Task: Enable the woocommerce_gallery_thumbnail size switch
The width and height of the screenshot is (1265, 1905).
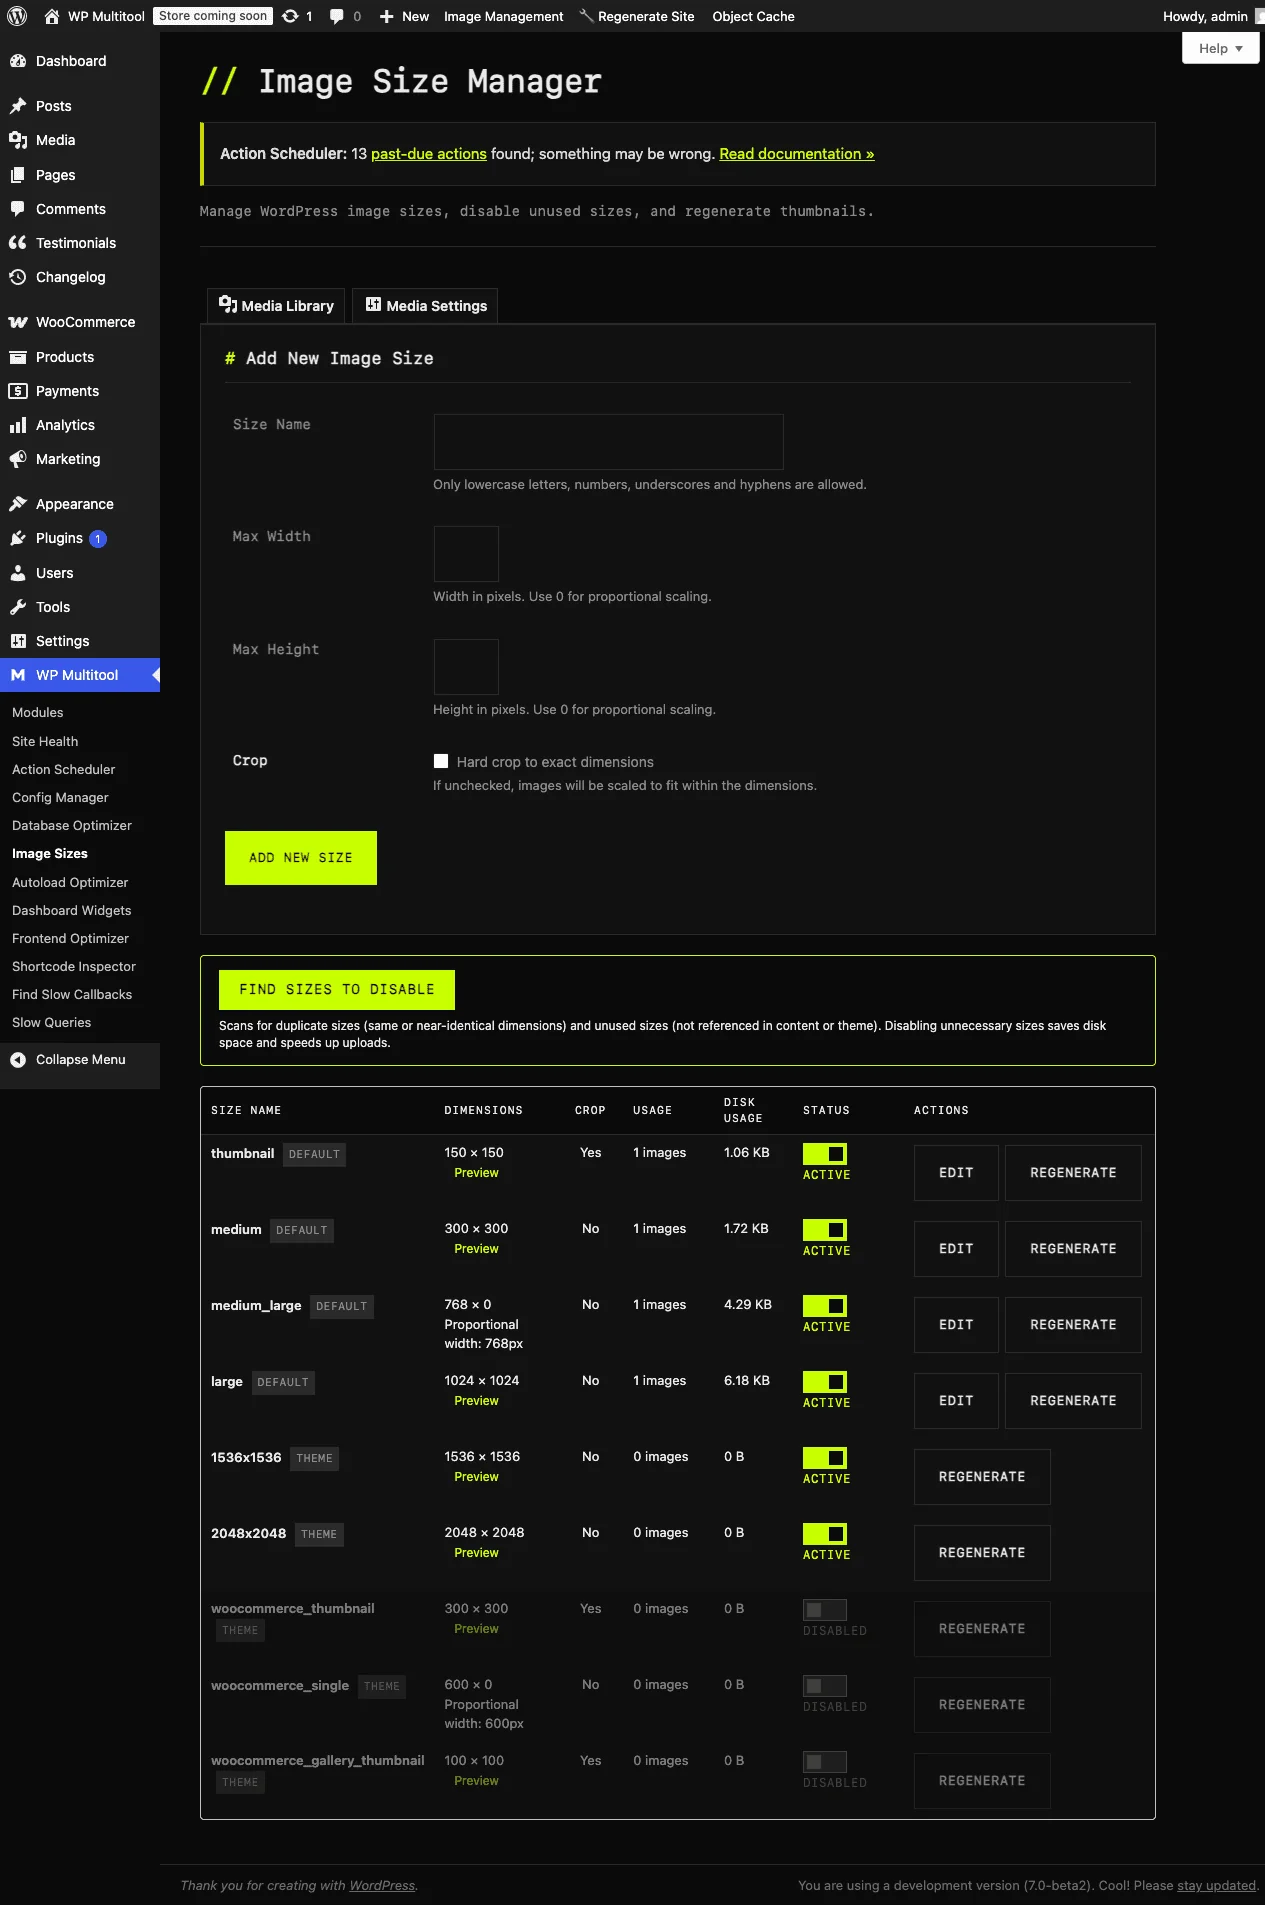Action: click(825, 1762)
